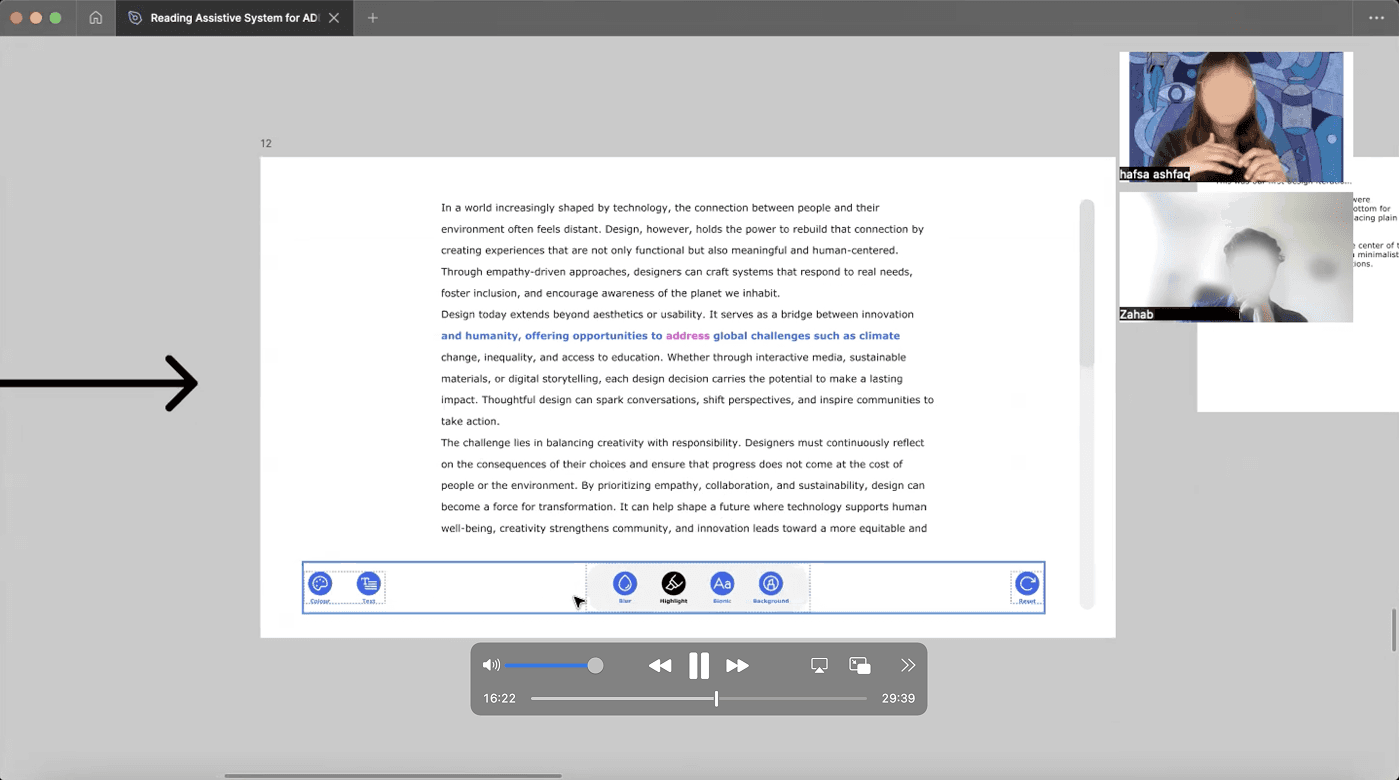Adjust the volume slider knob
1399x780 pixels.
point(595,665)
